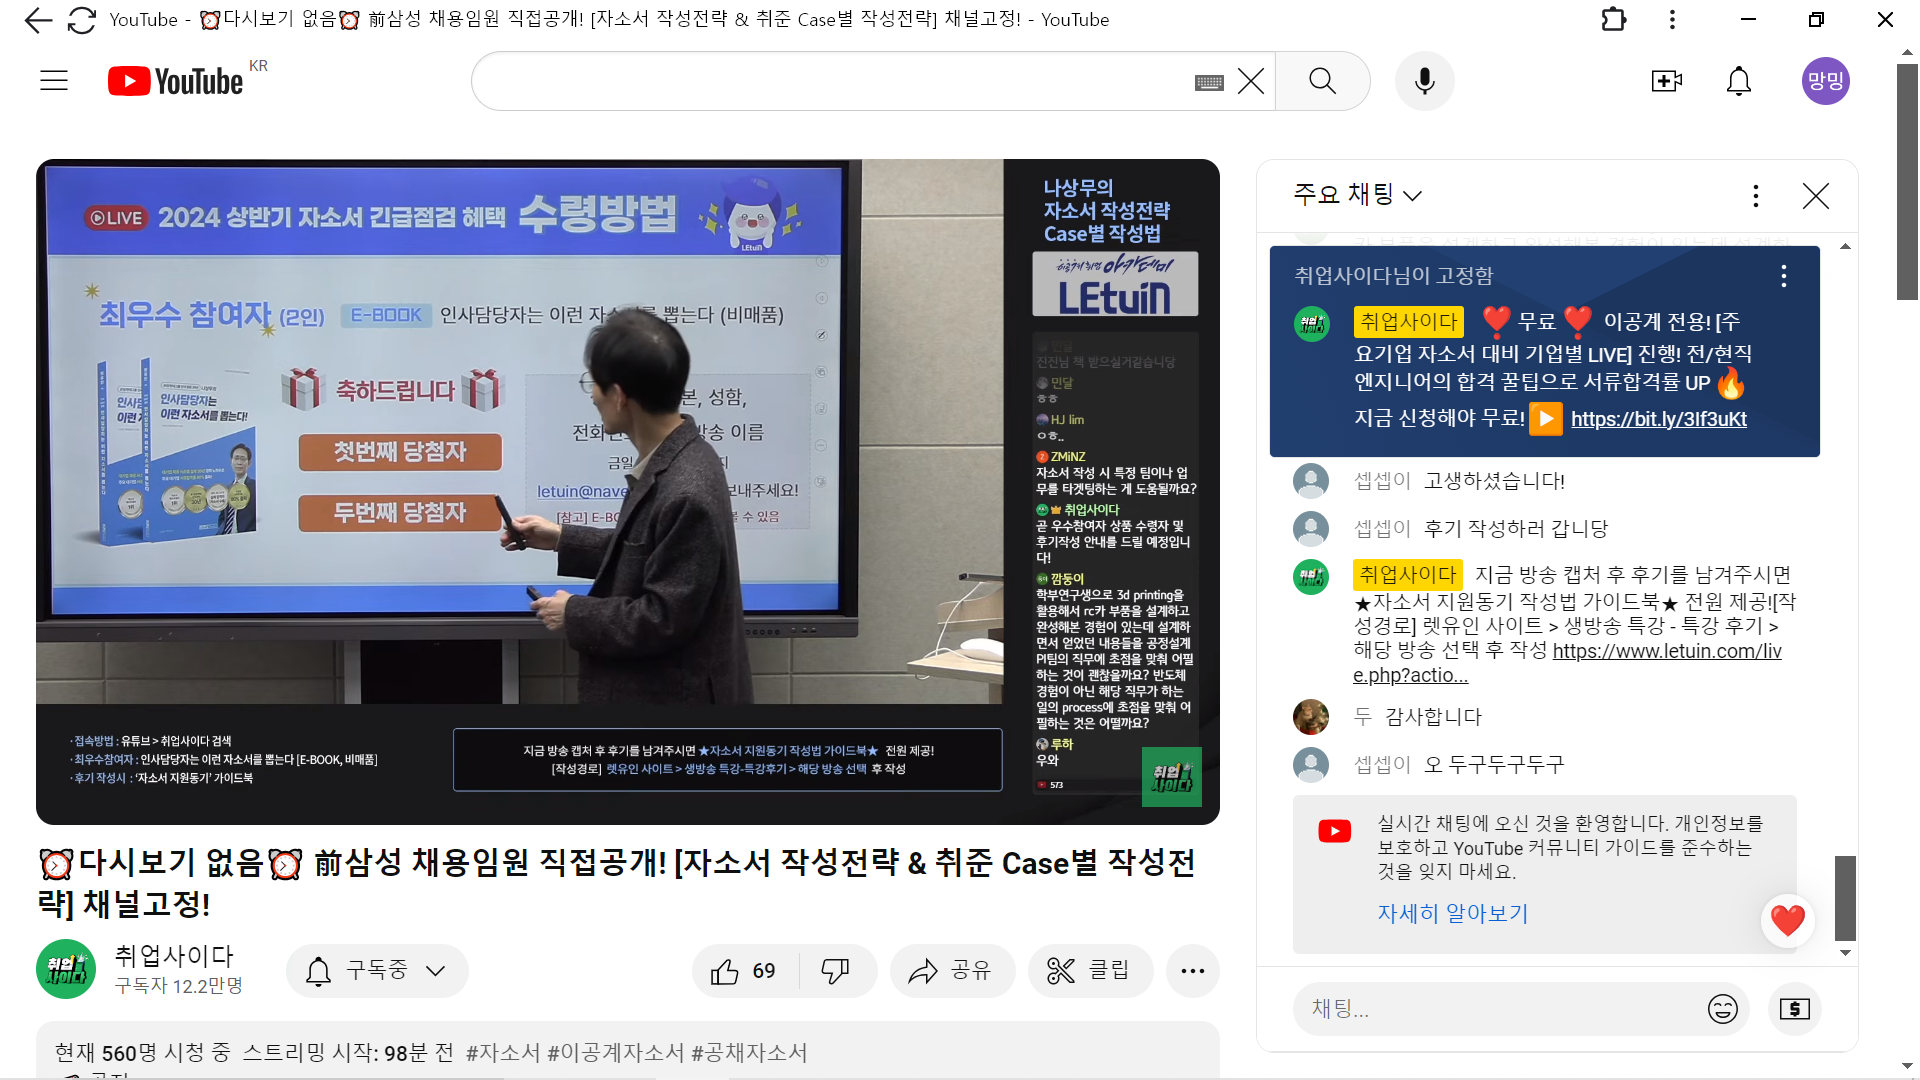
Task: Click 셉셉이 avatar beside 고생하셨습니다!
Action: click(x=1311, y=481)
